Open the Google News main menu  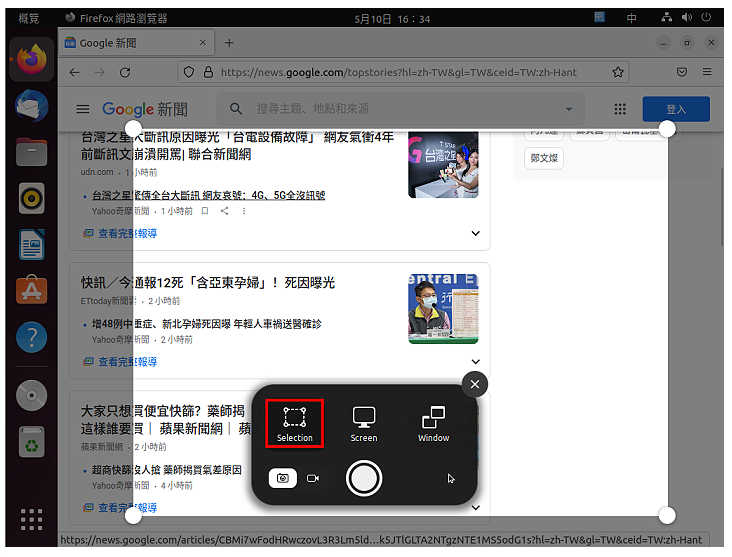(83, 109)
